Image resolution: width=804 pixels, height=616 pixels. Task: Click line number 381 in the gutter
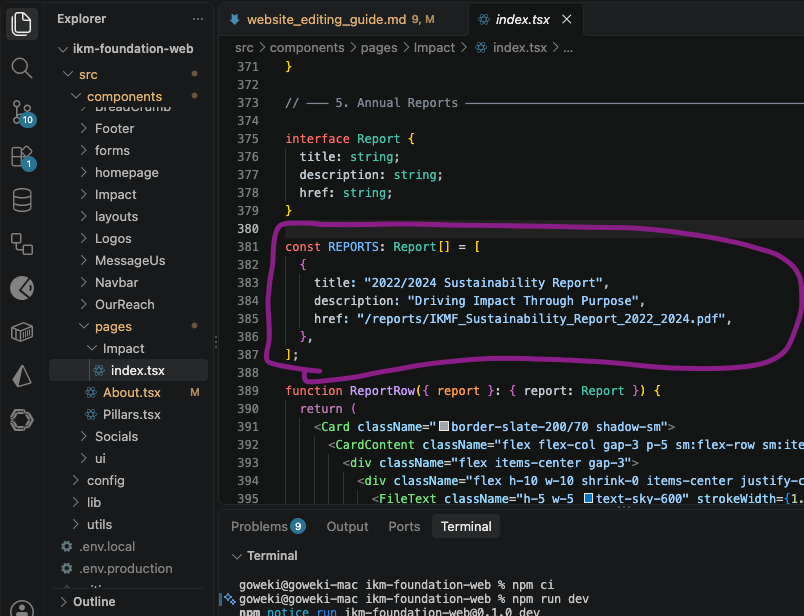248,247
